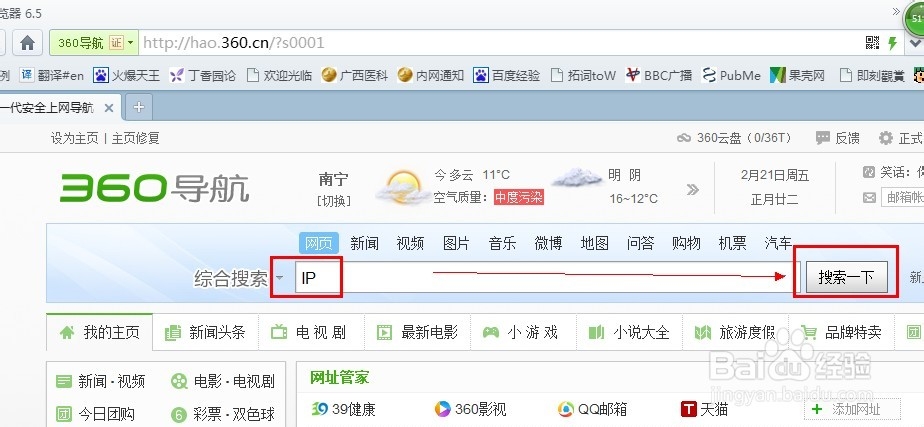Focus the address bar URL
The width and height of the screenshot is (924, 427).
[x=501, y=43]
